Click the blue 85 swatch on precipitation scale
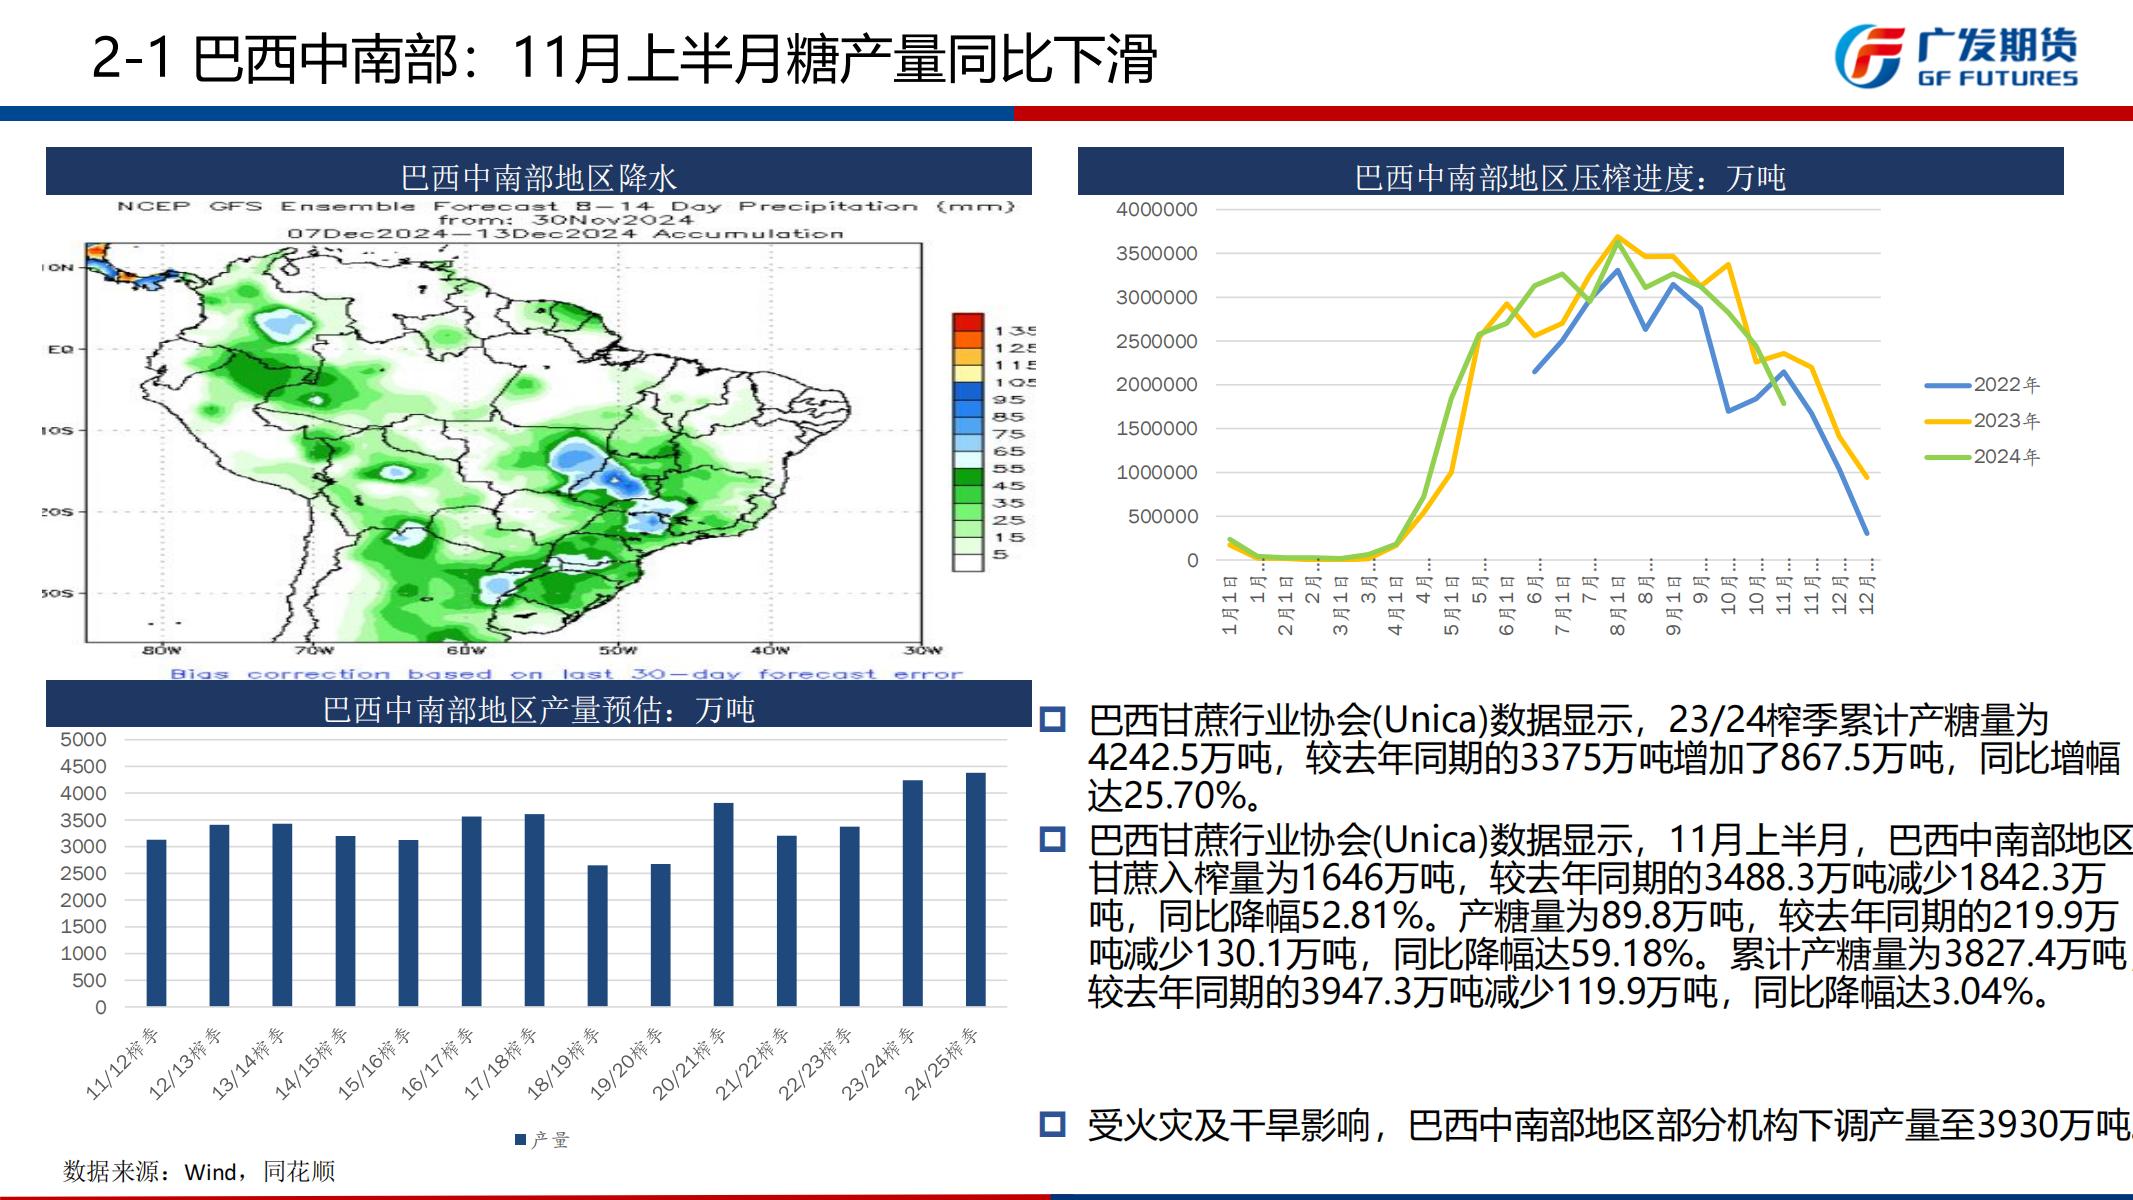This screenshot has width=2133, height=1200. [x=968, y=408]
